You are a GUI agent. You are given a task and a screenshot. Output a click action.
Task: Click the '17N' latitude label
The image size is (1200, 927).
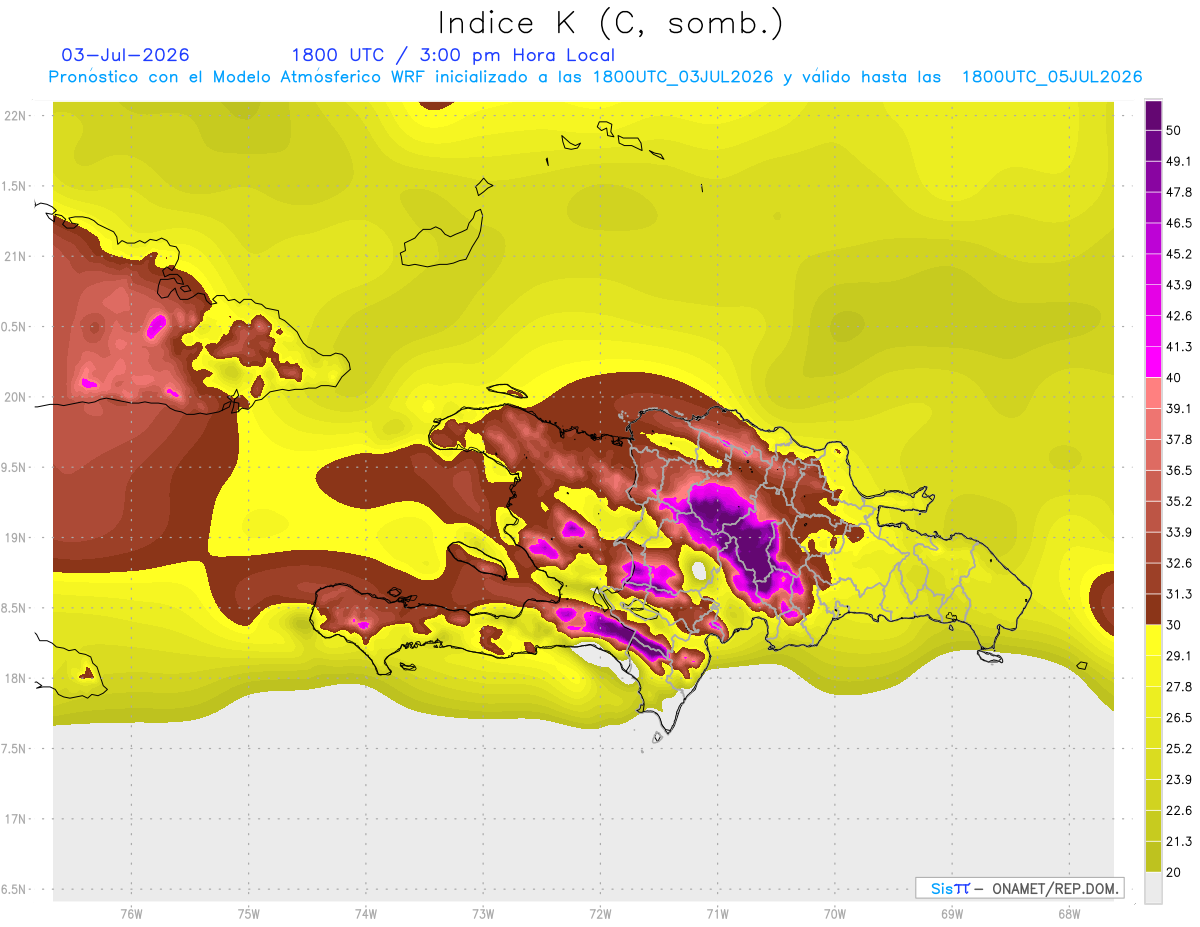click(x=15, y=819)
